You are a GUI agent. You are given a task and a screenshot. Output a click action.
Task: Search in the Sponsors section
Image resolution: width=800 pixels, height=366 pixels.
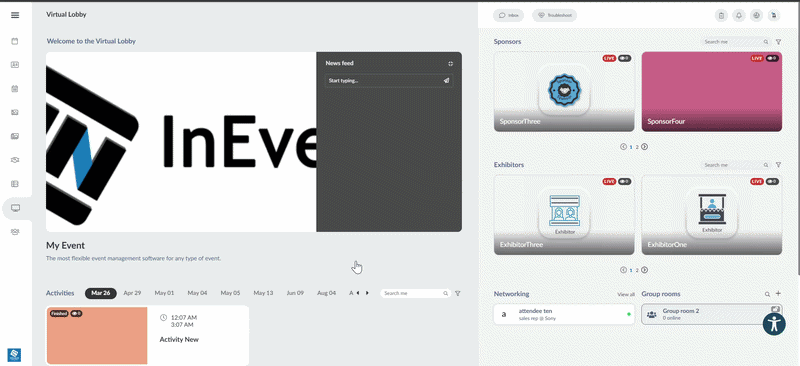tap(735, 42)
